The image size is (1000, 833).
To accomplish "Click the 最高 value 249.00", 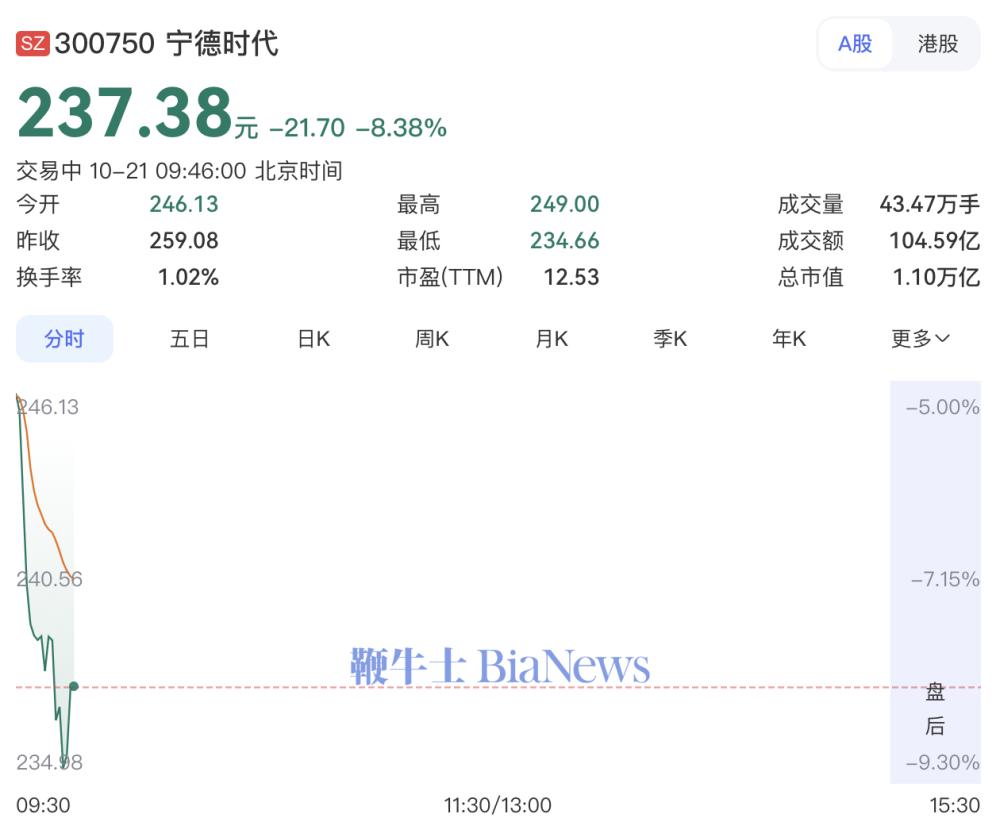I will coord(564,204).
